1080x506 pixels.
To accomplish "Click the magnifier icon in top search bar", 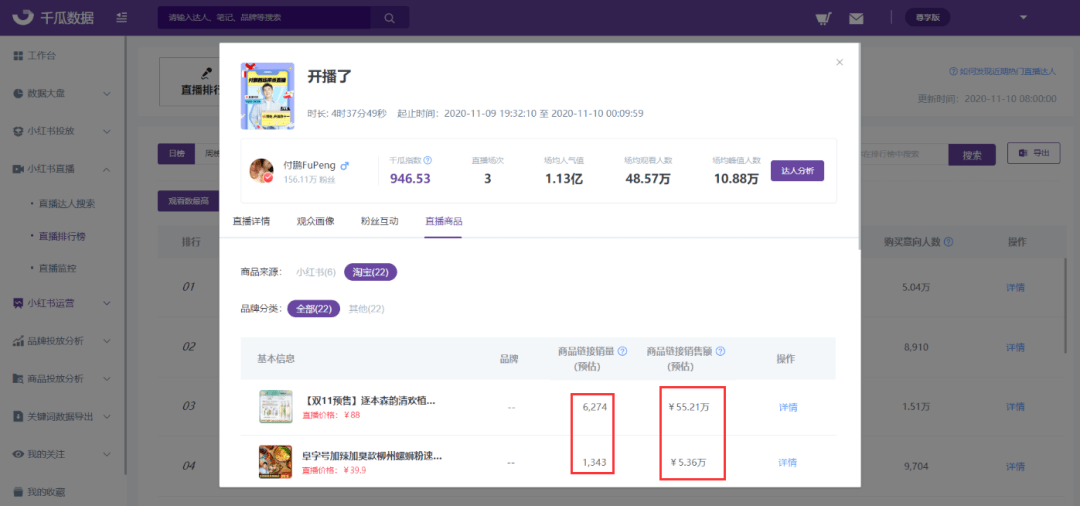I will point(388,18).
